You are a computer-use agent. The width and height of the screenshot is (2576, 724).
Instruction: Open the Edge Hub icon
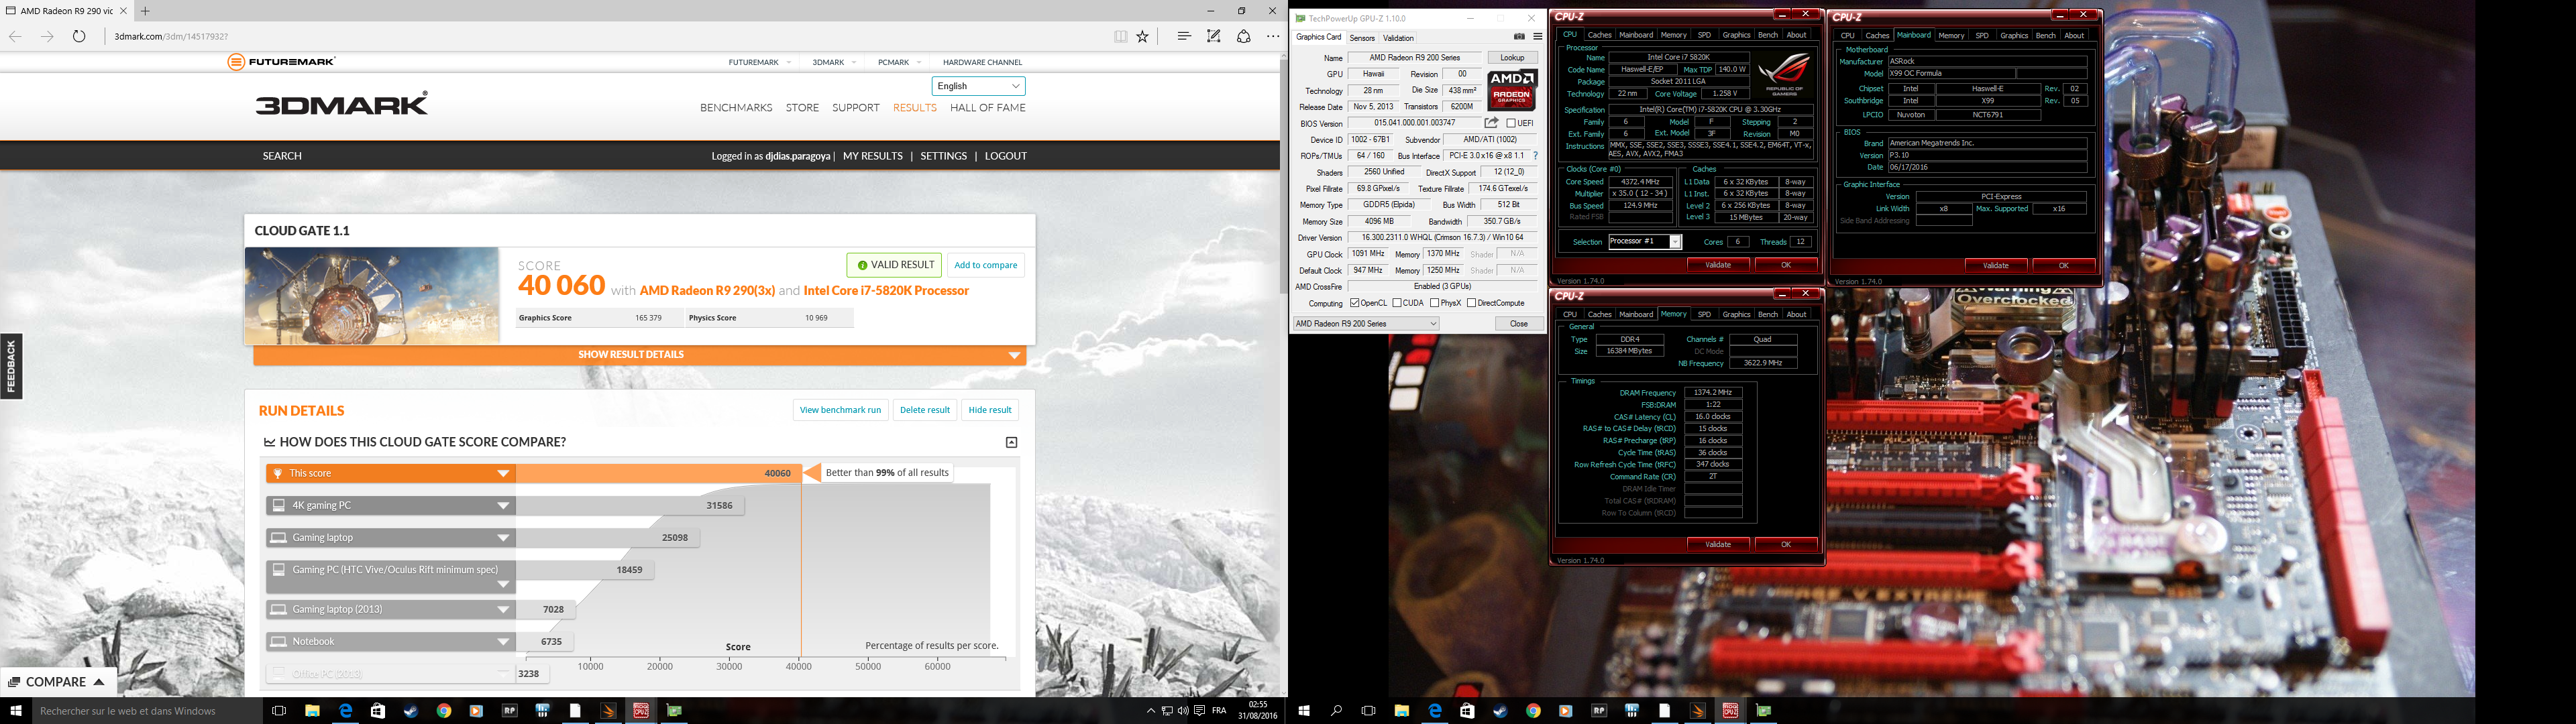pos(1184,36)
